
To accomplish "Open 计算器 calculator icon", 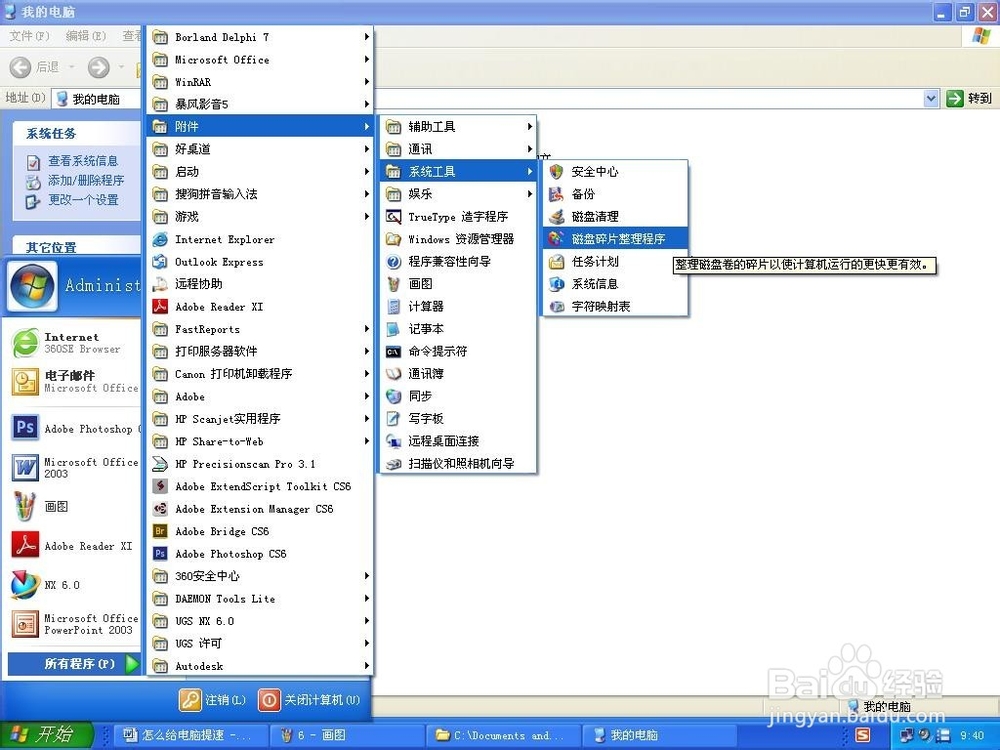I will [393, 306].
